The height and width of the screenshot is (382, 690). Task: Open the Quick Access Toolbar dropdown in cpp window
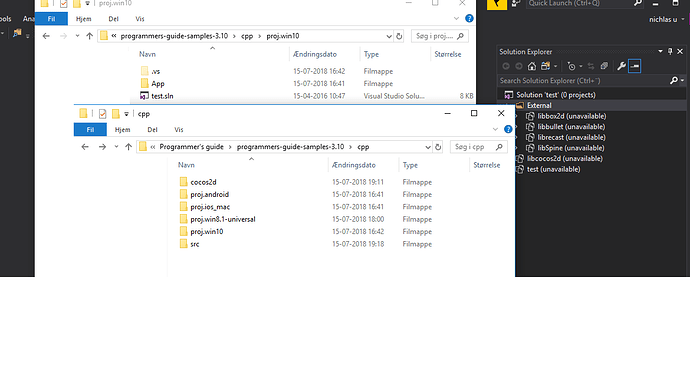(x=126, y=114)
